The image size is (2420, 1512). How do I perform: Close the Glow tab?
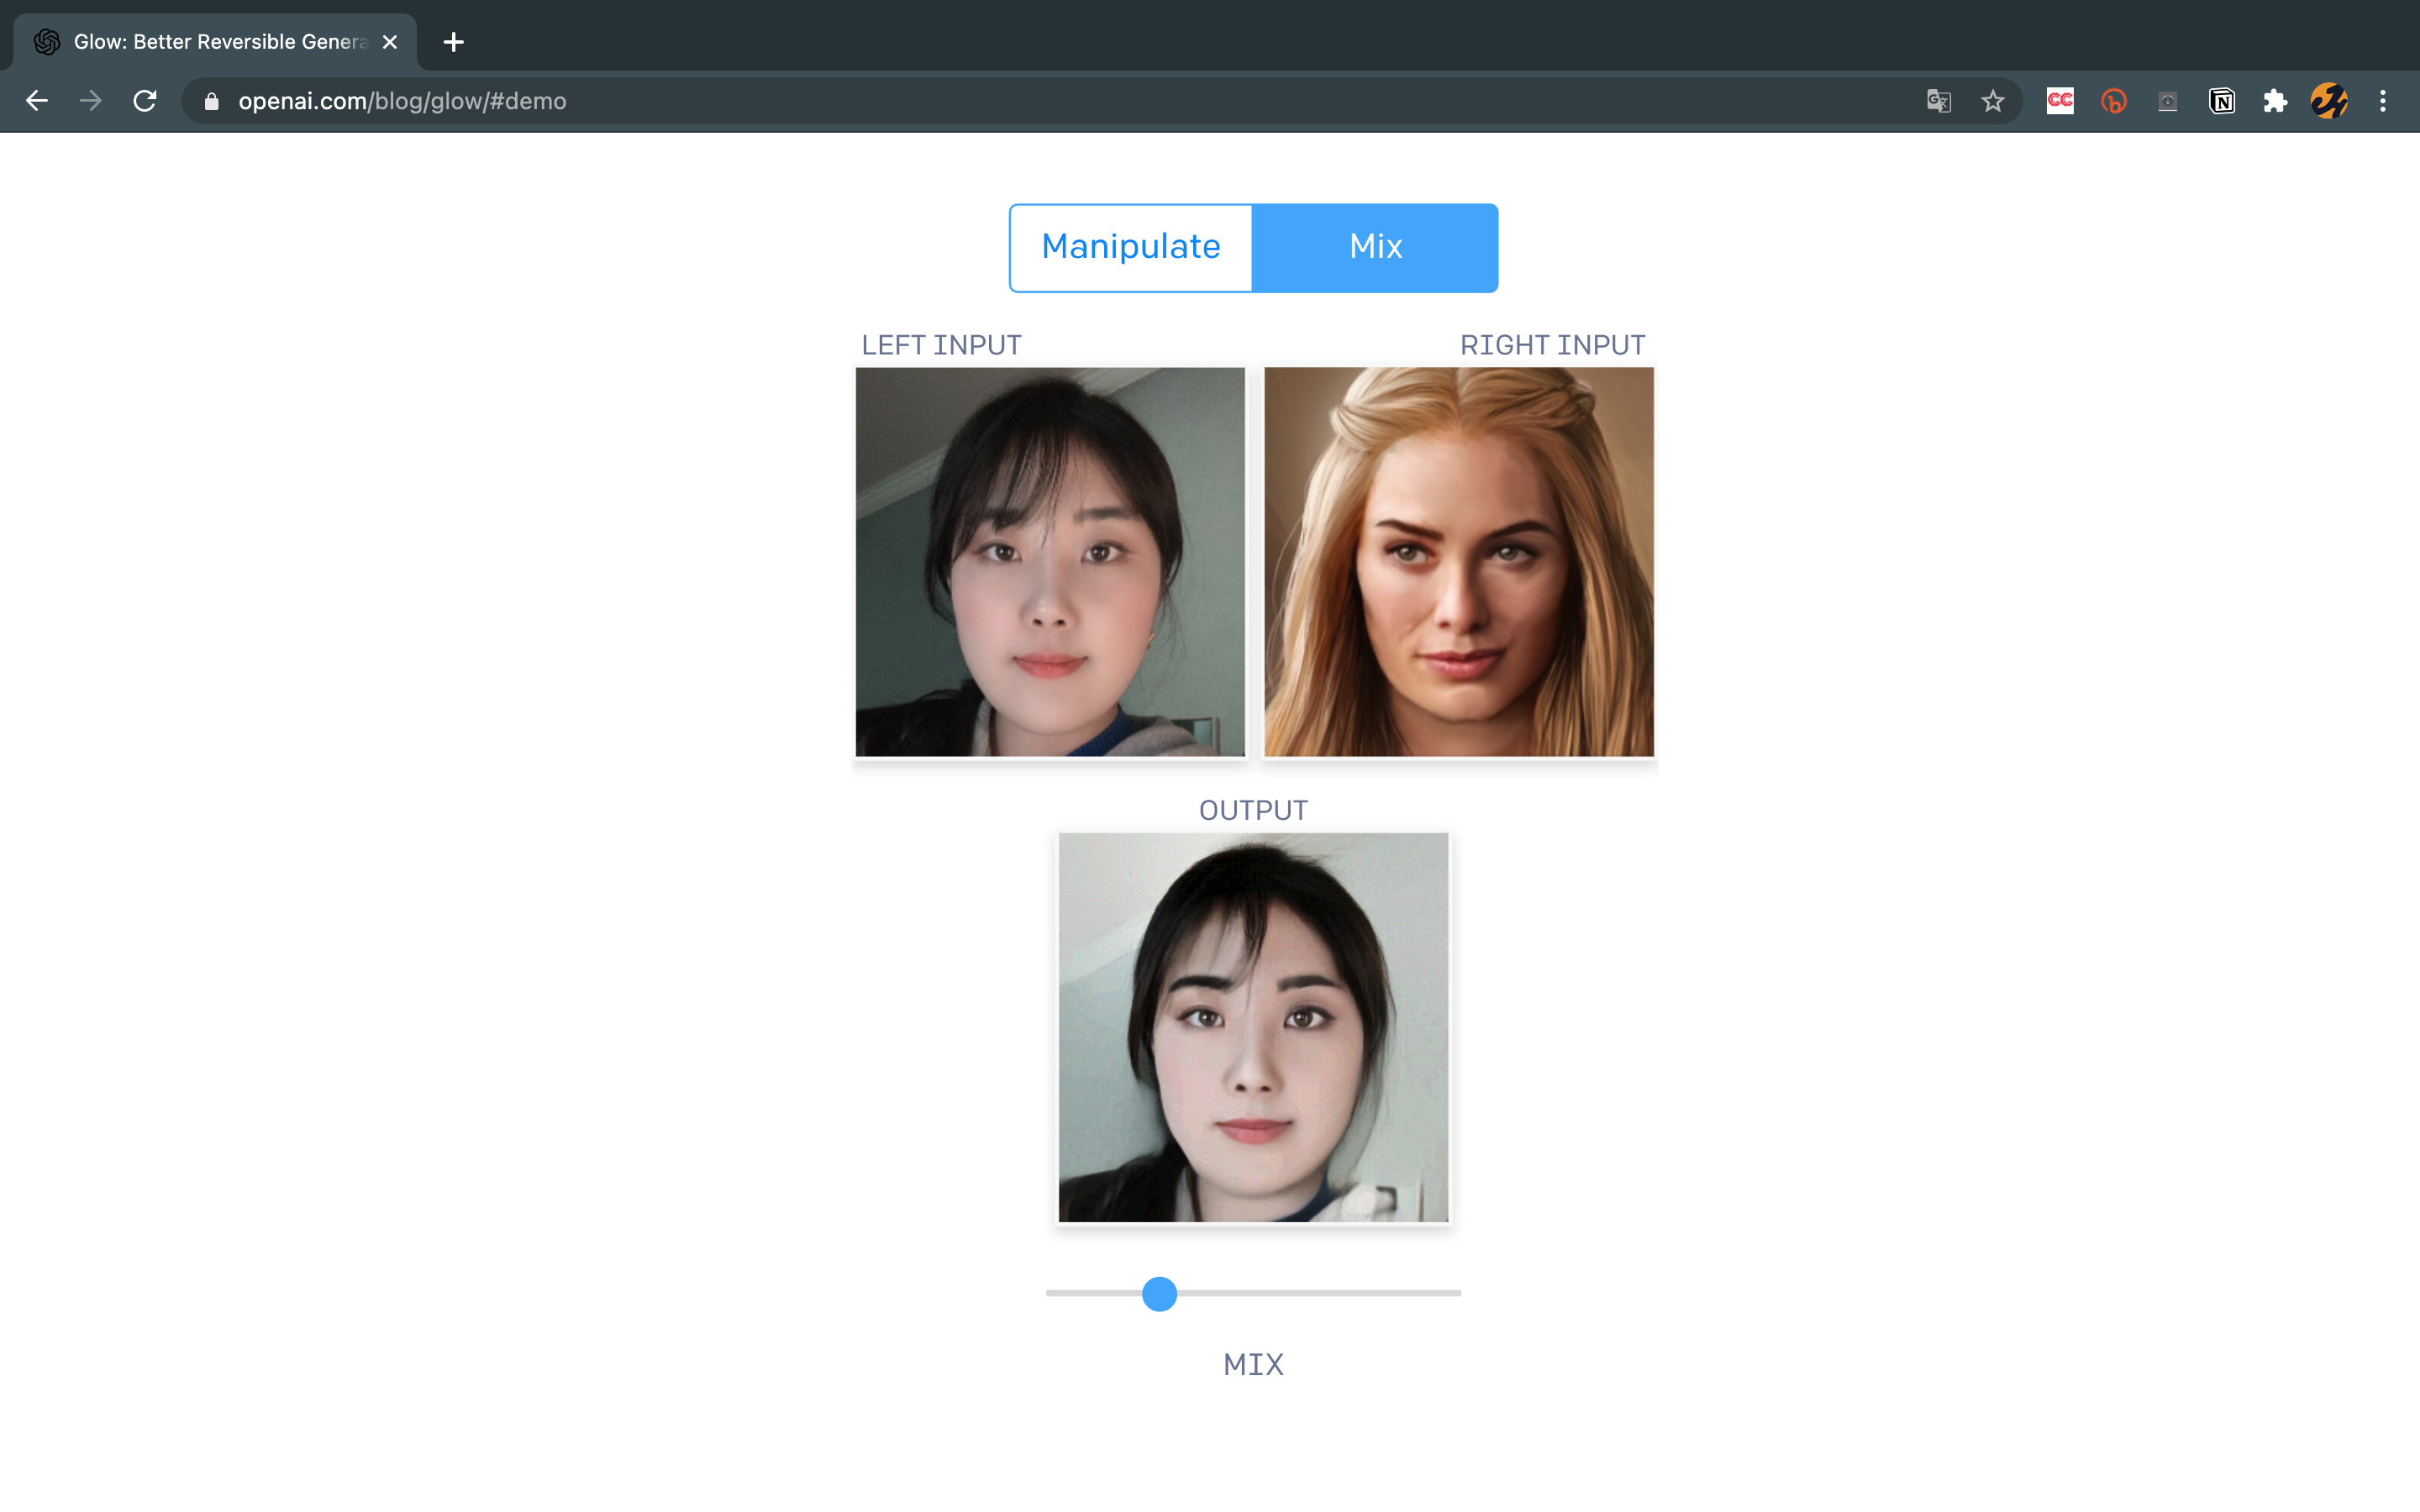(x=390, y=42)
